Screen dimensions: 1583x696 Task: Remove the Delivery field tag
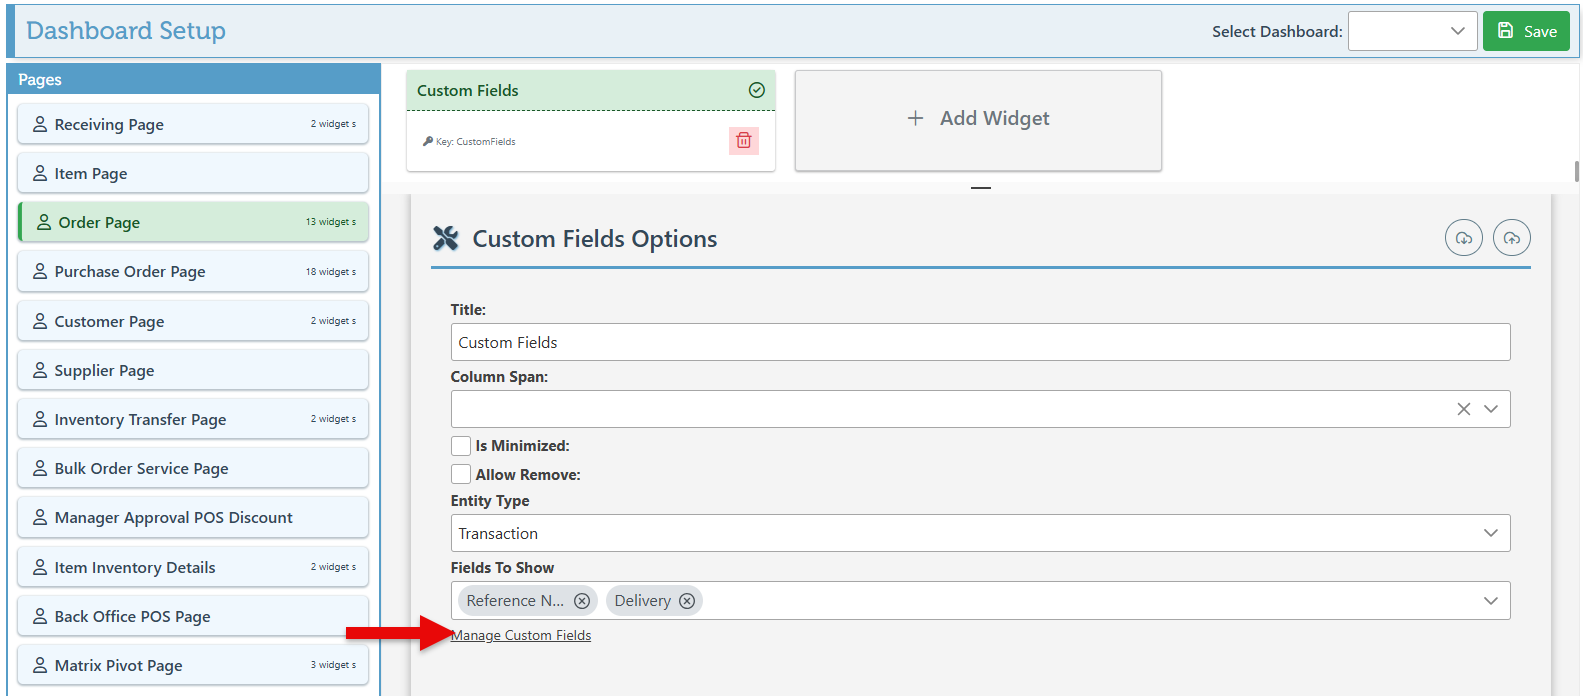click(x=687, y=601)
